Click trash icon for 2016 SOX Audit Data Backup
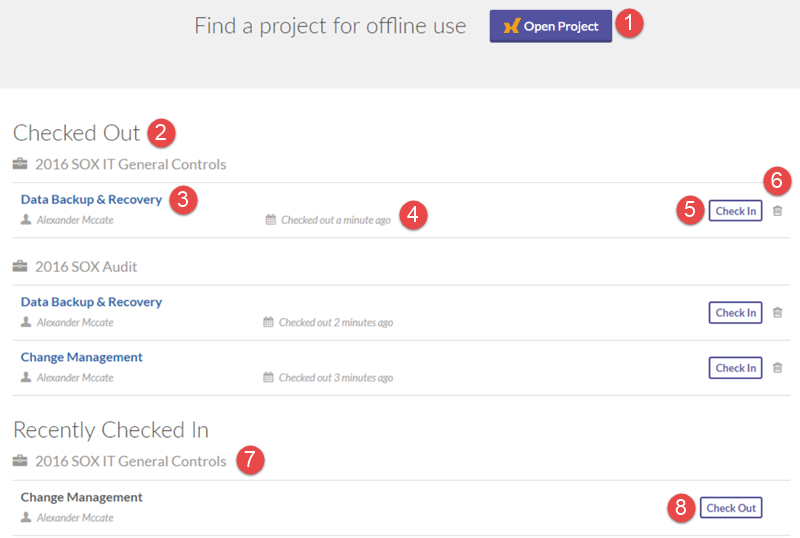800x538 pixels. pyautogui.click(x=778, y=313)
